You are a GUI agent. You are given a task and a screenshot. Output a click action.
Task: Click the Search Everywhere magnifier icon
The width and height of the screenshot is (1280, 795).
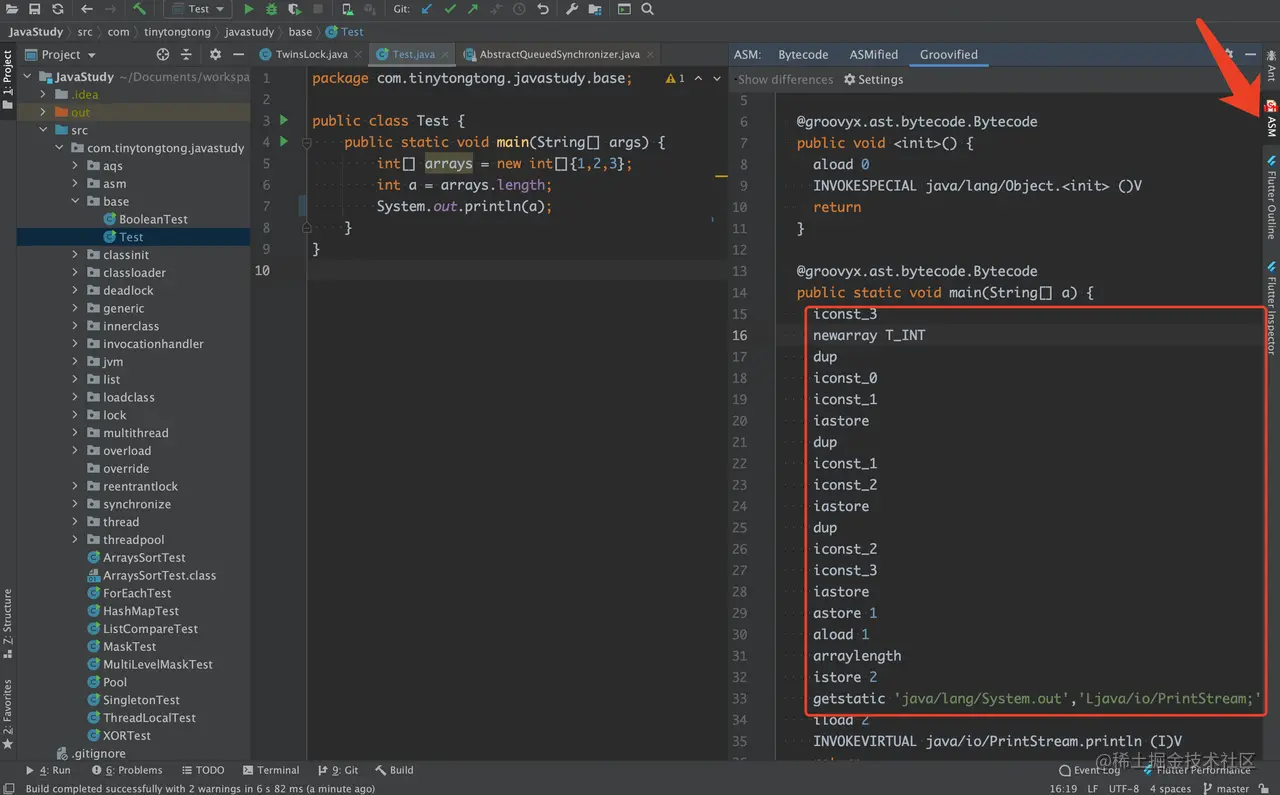point(647,9)
